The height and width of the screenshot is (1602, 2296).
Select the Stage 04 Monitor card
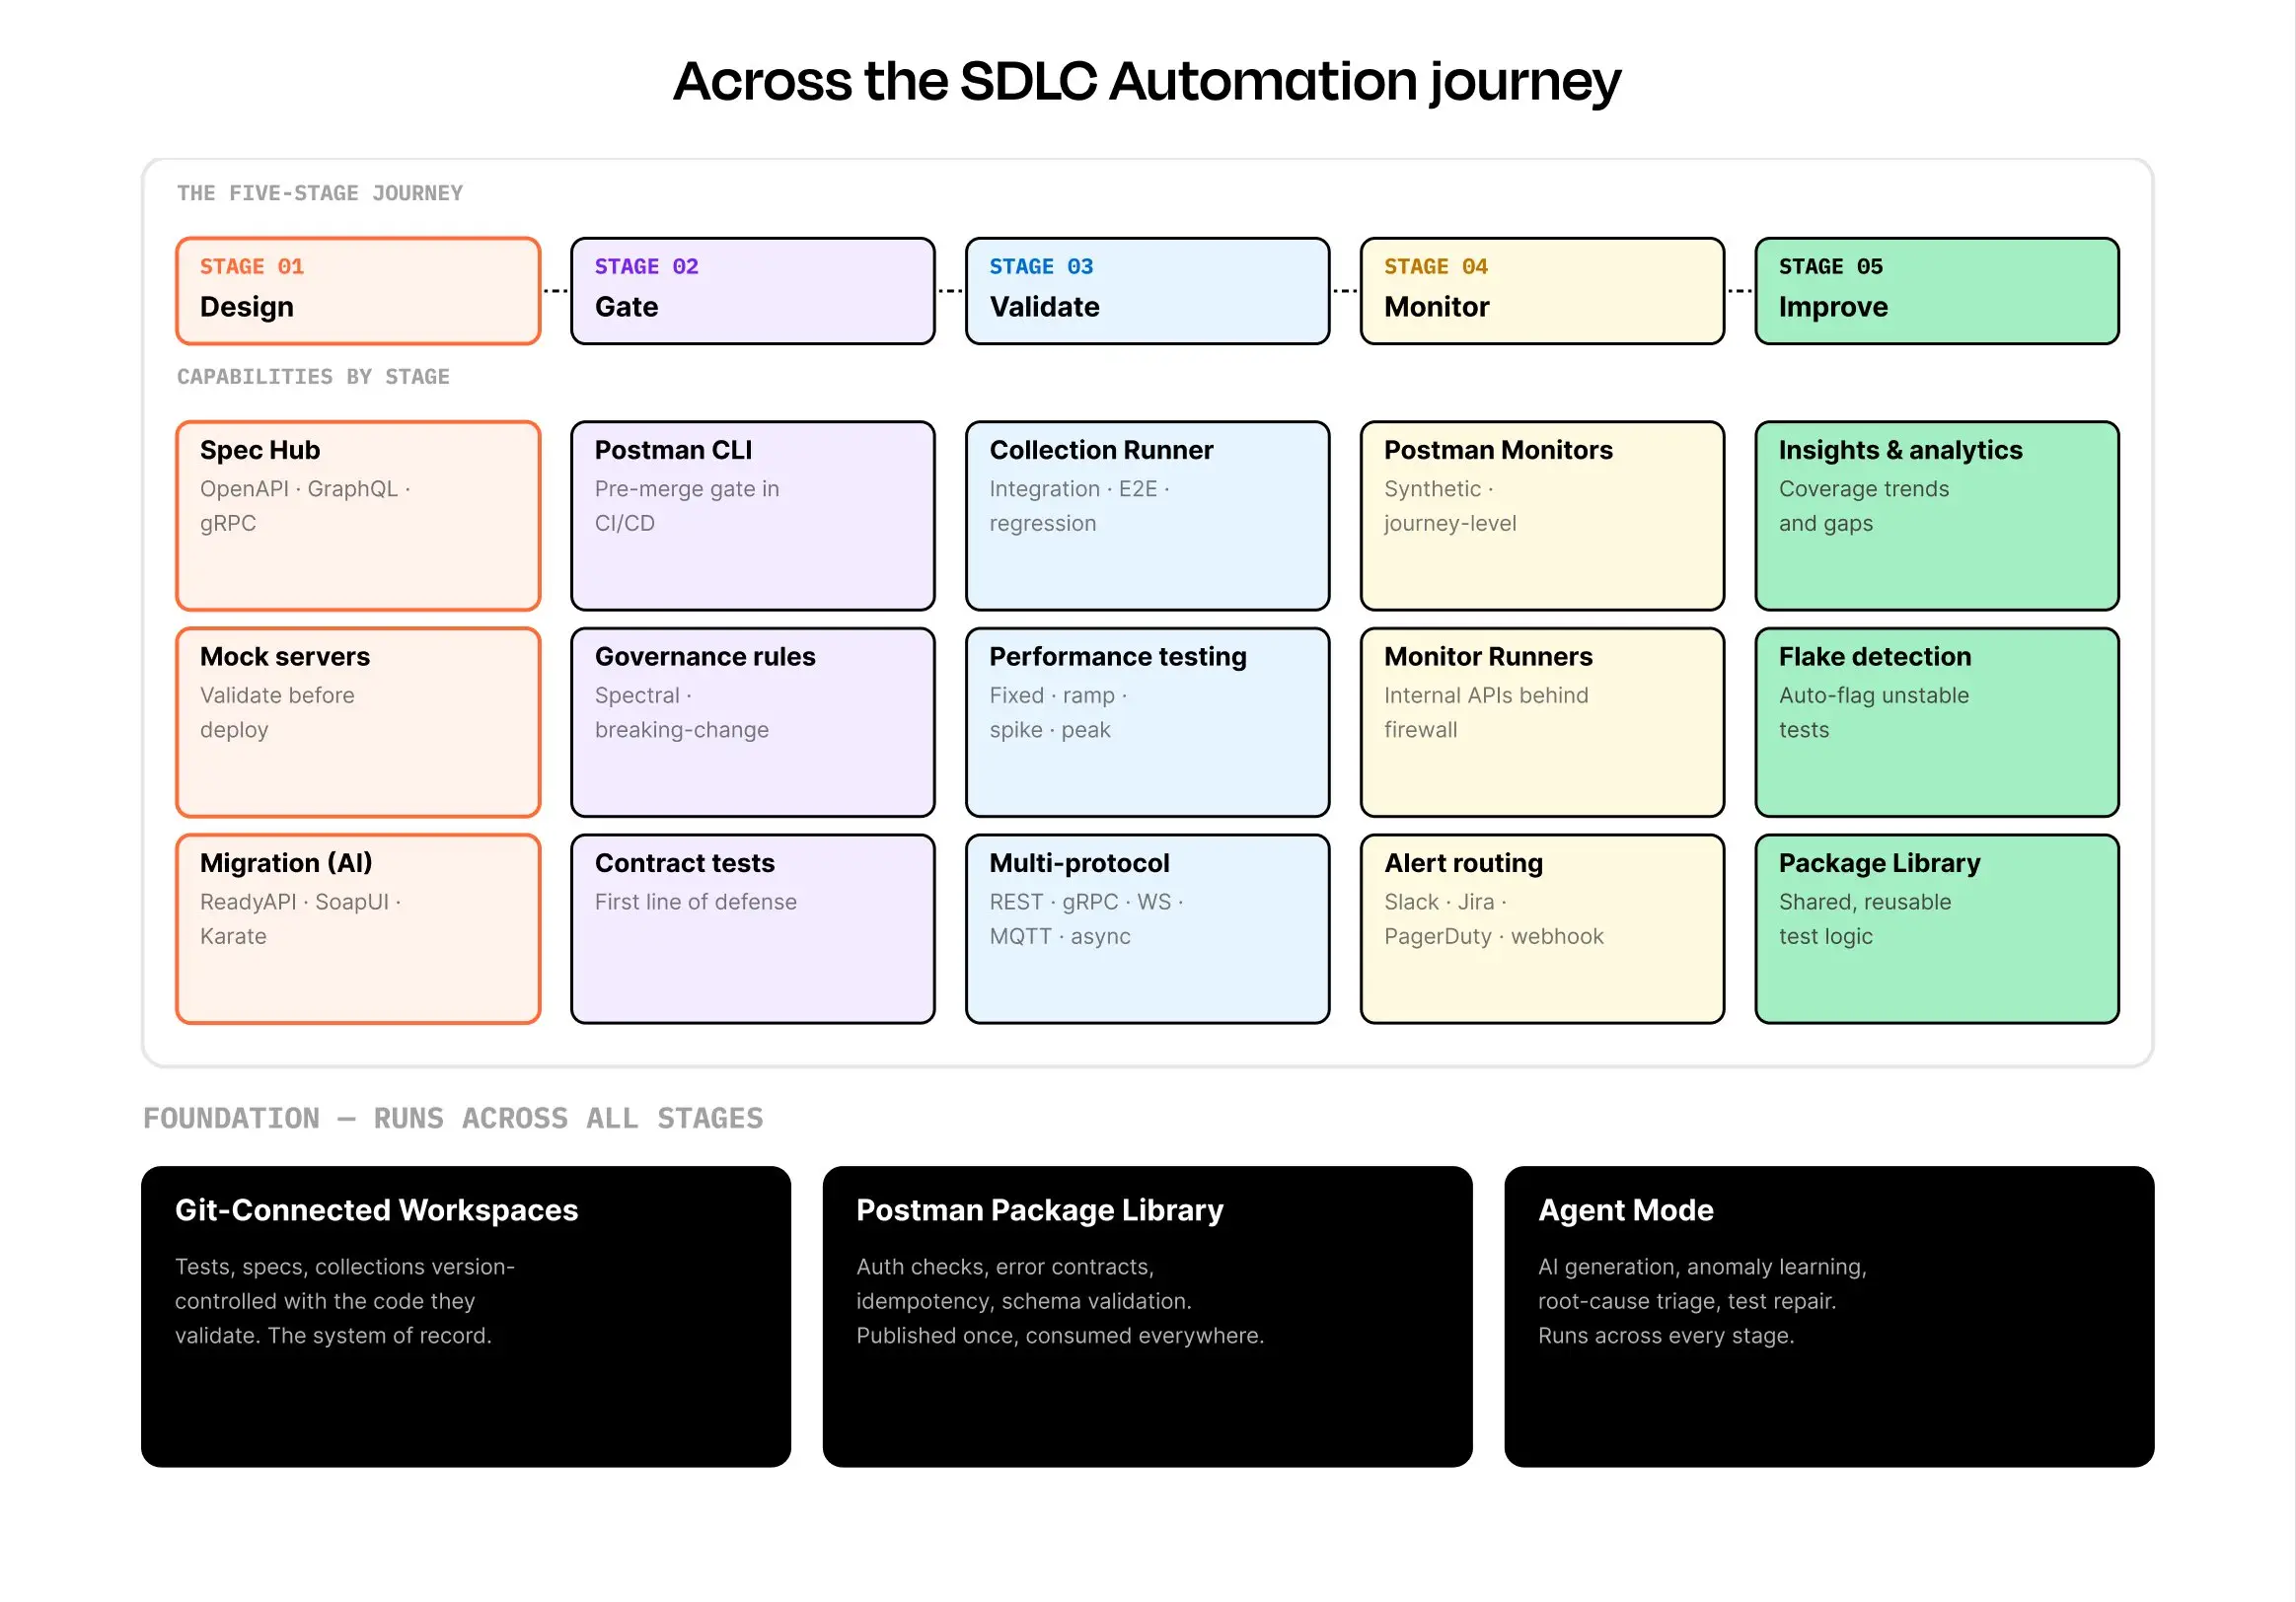1542,291
